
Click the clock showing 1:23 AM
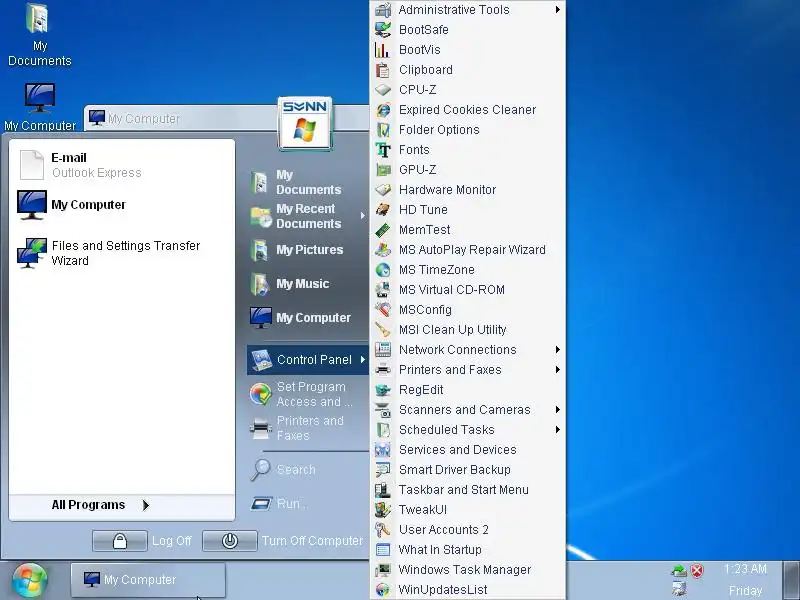tap(745, 569)
